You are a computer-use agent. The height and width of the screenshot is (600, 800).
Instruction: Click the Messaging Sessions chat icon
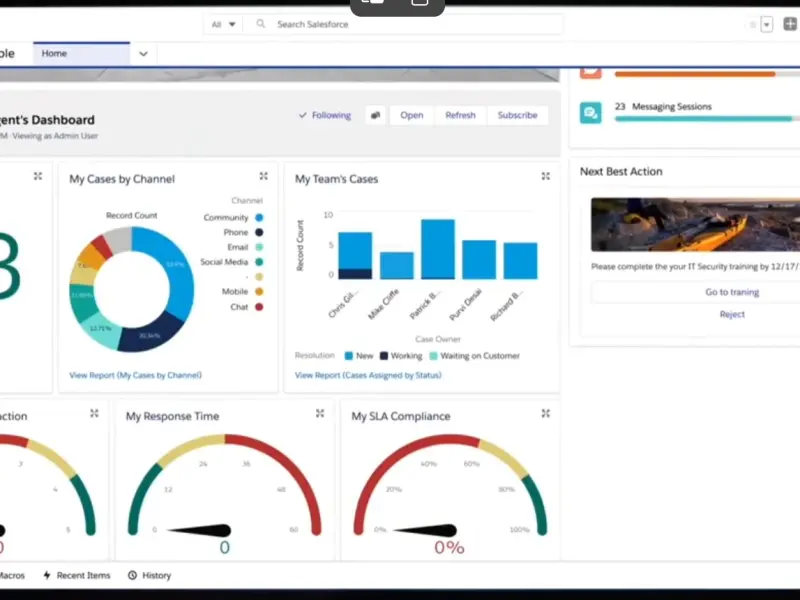coord(591,113)
